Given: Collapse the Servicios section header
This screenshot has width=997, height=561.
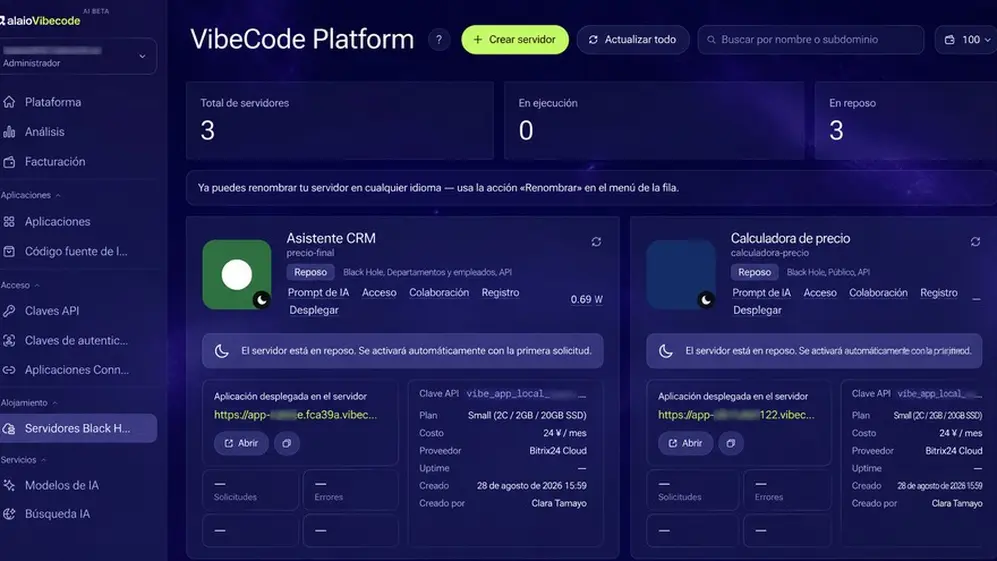Looking at the screenshot, I should point(24,460).
